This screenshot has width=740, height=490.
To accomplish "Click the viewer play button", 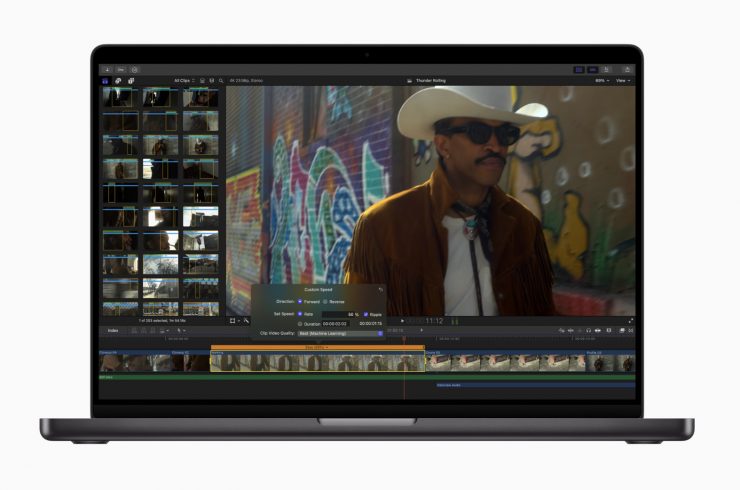I will tap(403, 321).
